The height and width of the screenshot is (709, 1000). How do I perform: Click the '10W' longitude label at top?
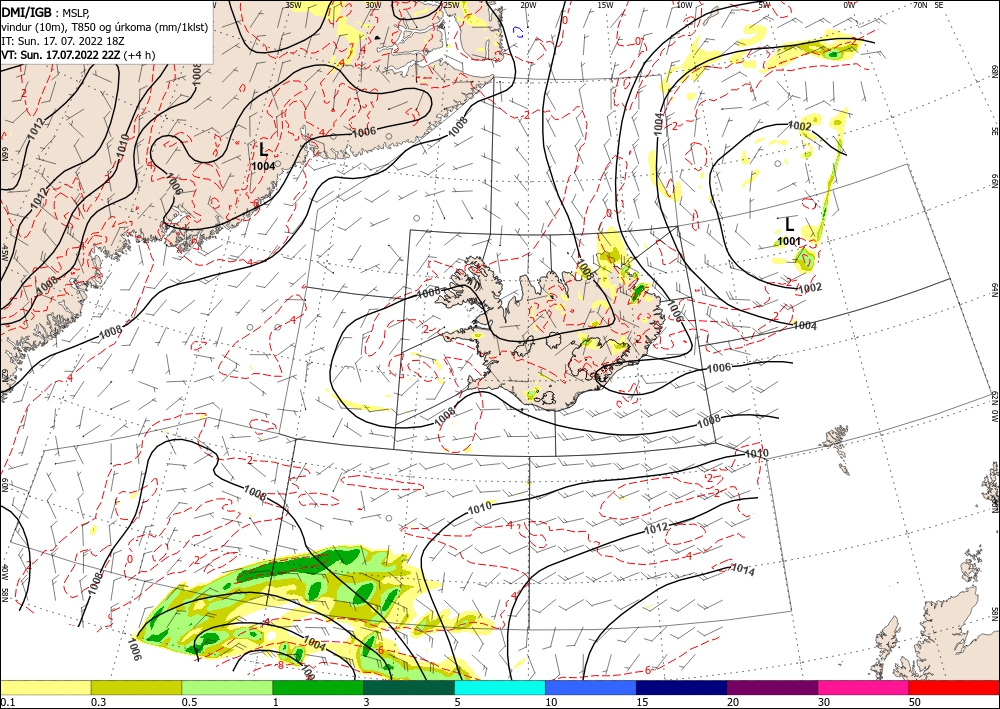pos(684,5)
